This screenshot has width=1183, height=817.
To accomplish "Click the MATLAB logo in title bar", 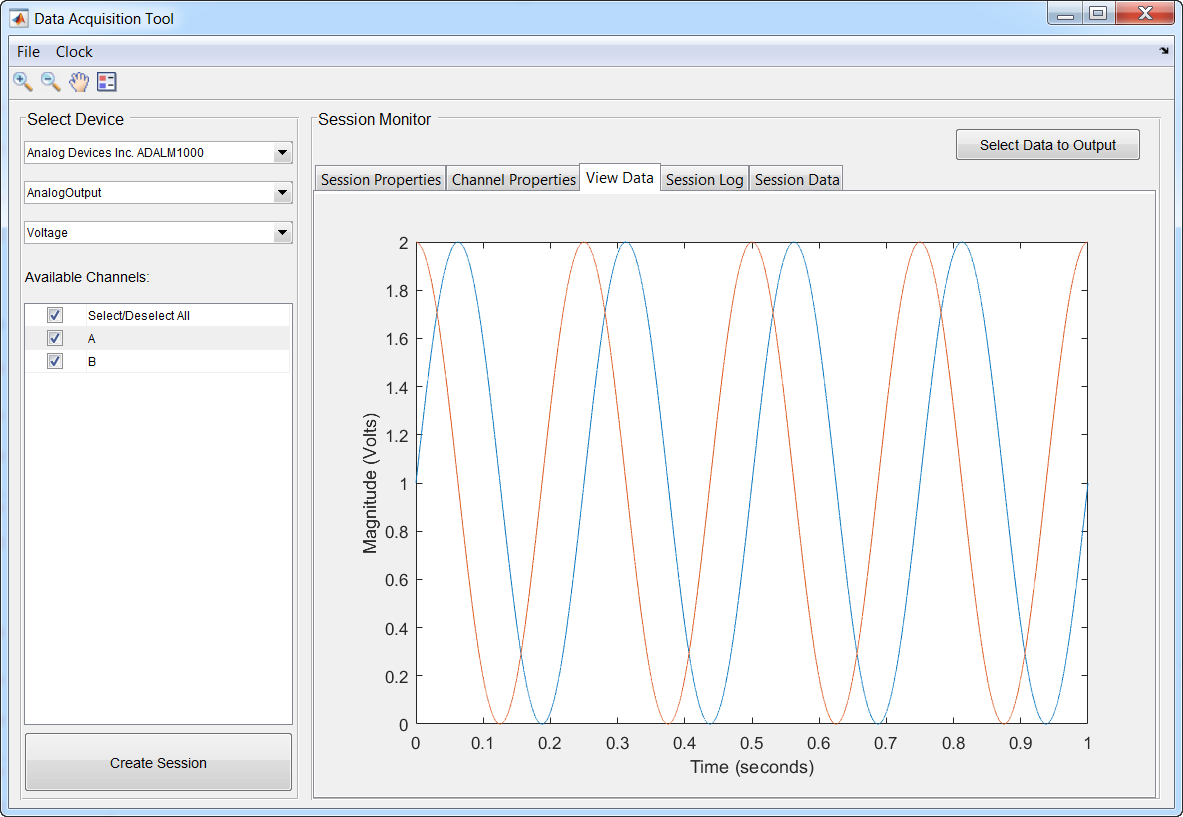I will 19,18.
